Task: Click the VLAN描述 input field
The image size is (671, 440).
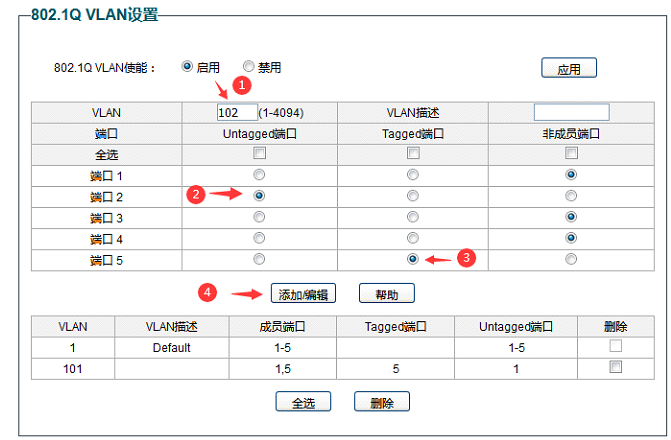Action: (571, 112)
